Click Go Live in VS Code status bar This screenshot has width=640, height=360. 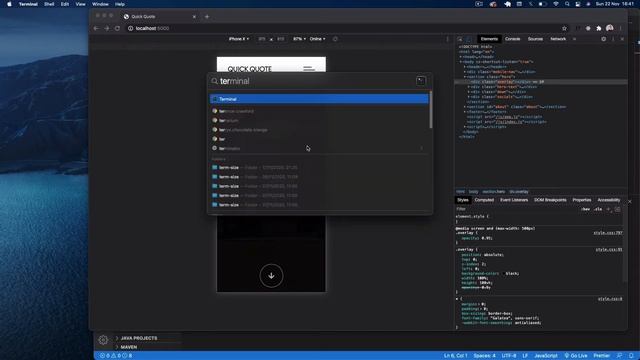pos(576,356)
